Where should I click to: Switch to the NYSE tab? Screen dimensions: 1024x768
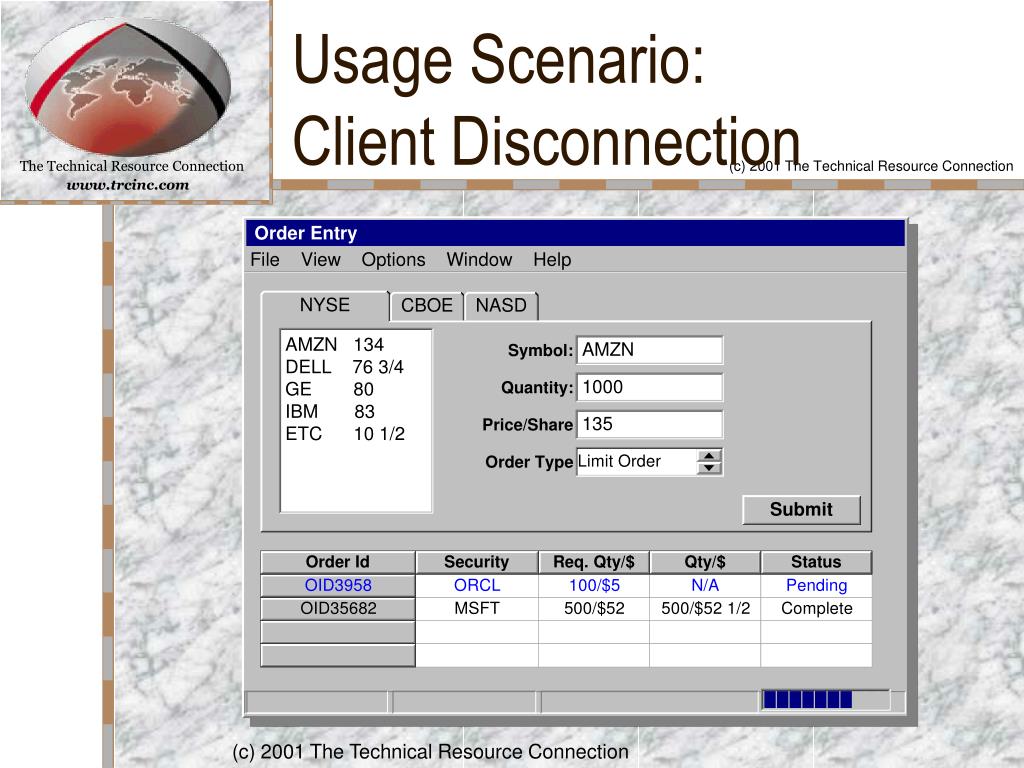325,305
